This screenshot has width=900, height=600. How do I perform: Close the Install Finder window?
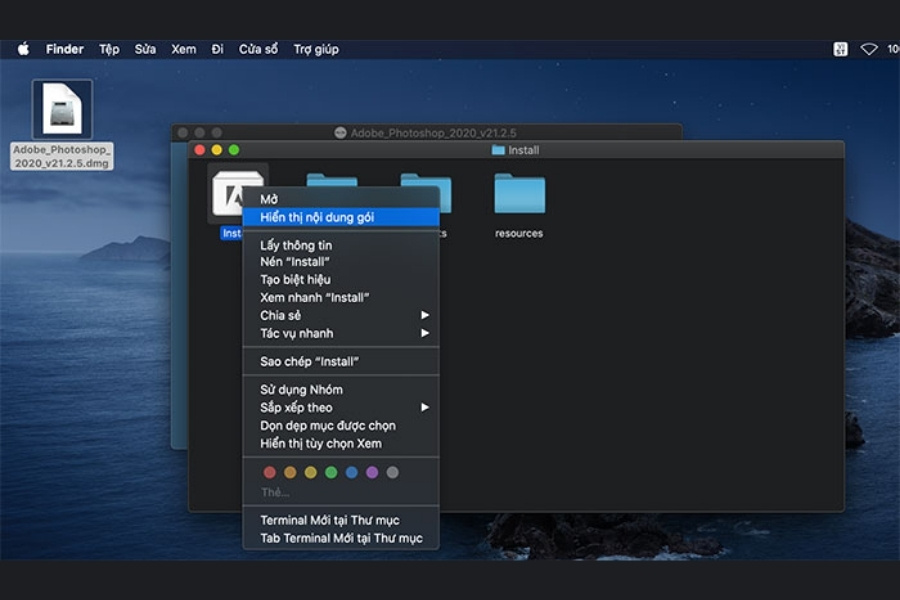pos(200,150)
